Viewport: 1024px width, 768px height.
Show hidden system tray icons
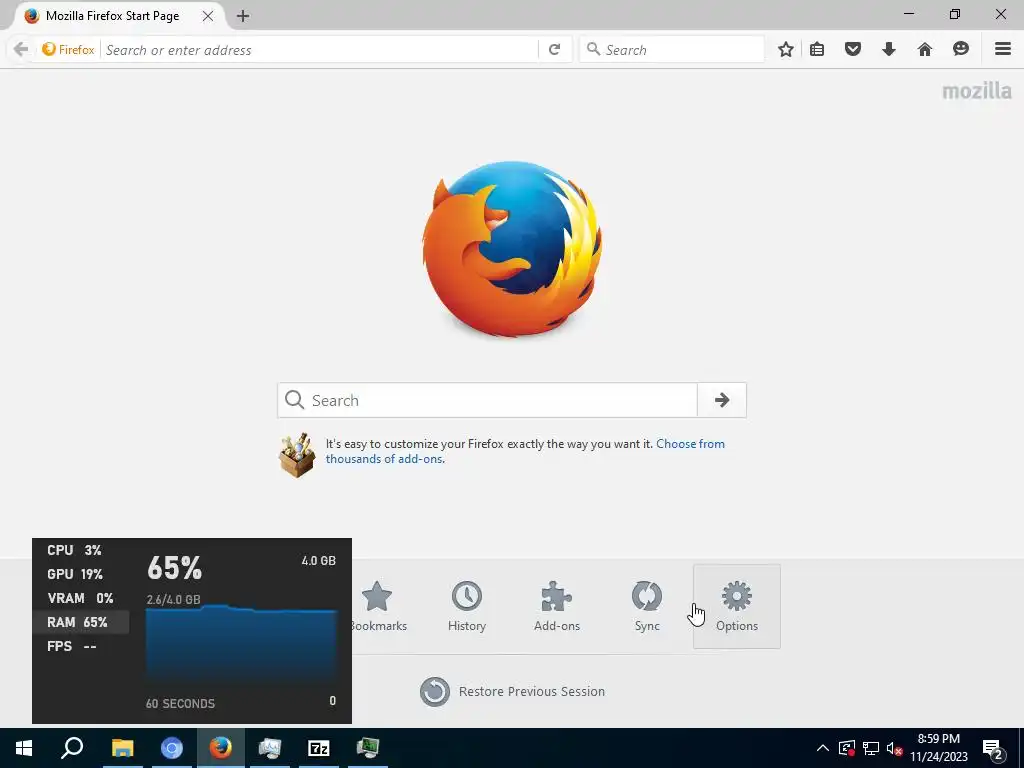(823, 748)
